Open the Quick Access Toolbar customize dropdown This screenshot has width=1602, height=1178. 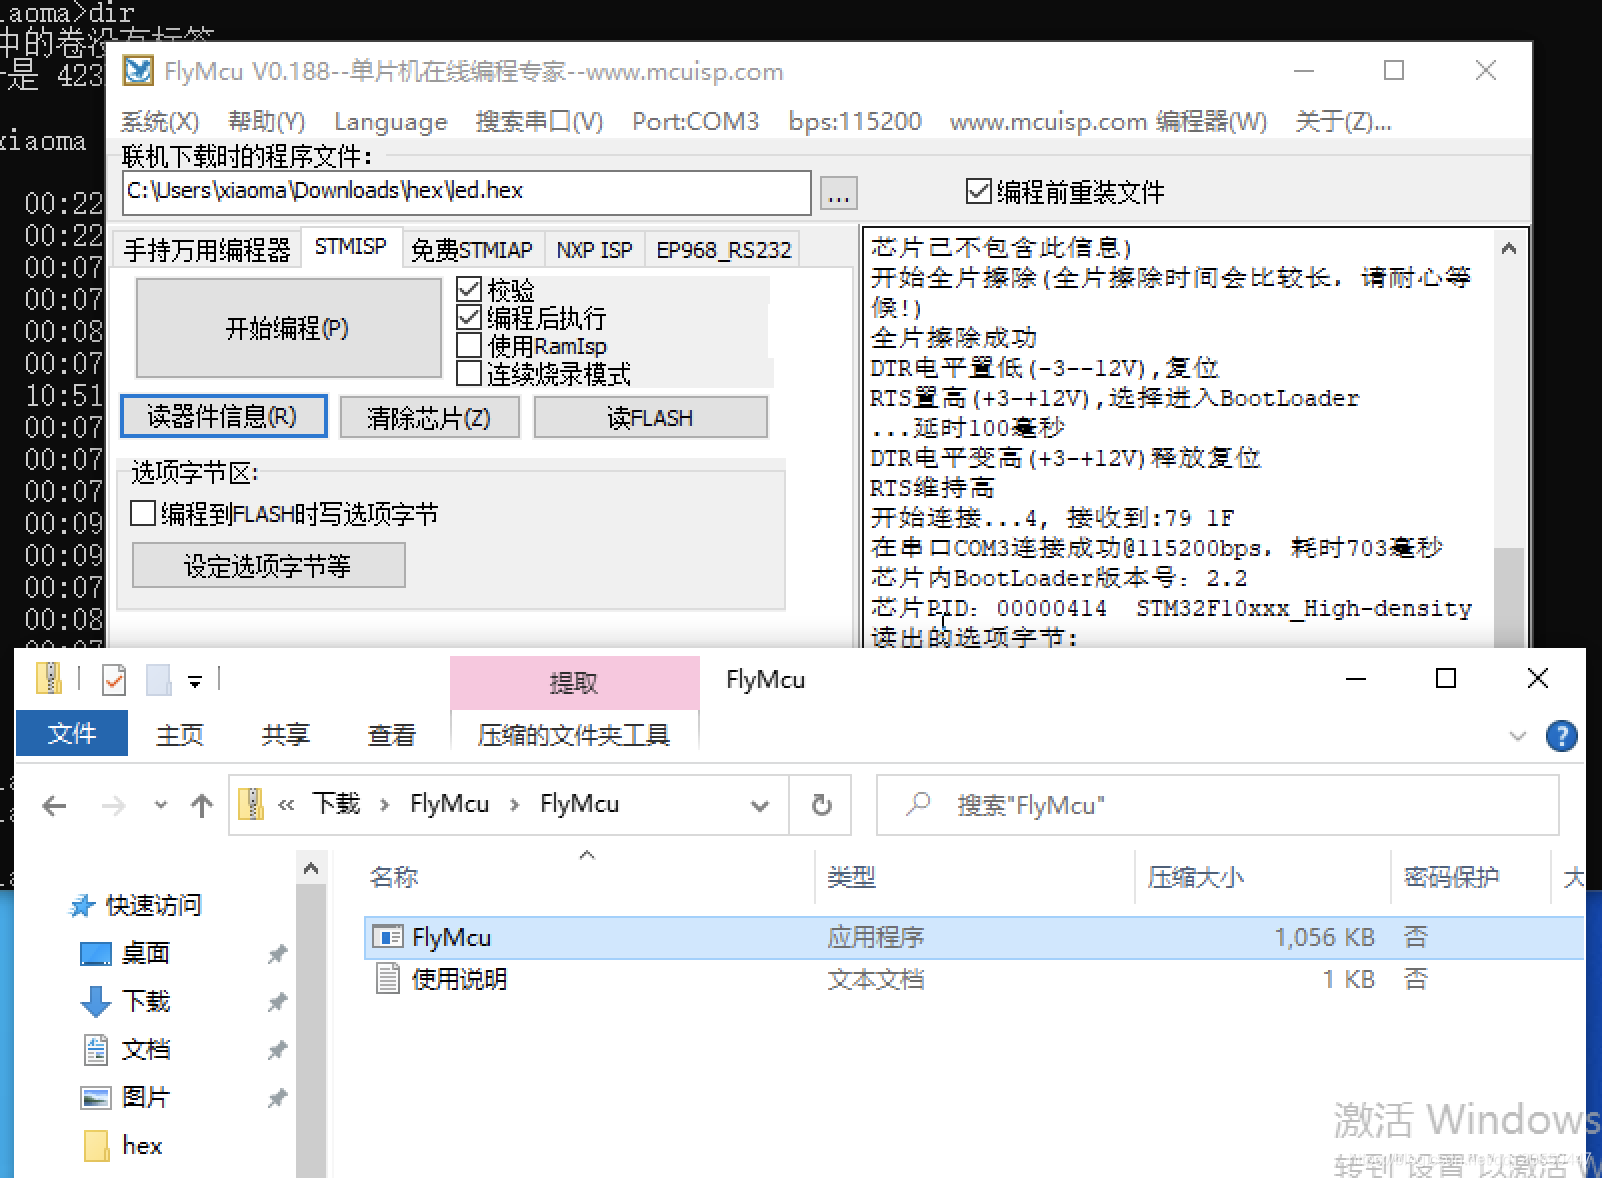tap(196, 680)
